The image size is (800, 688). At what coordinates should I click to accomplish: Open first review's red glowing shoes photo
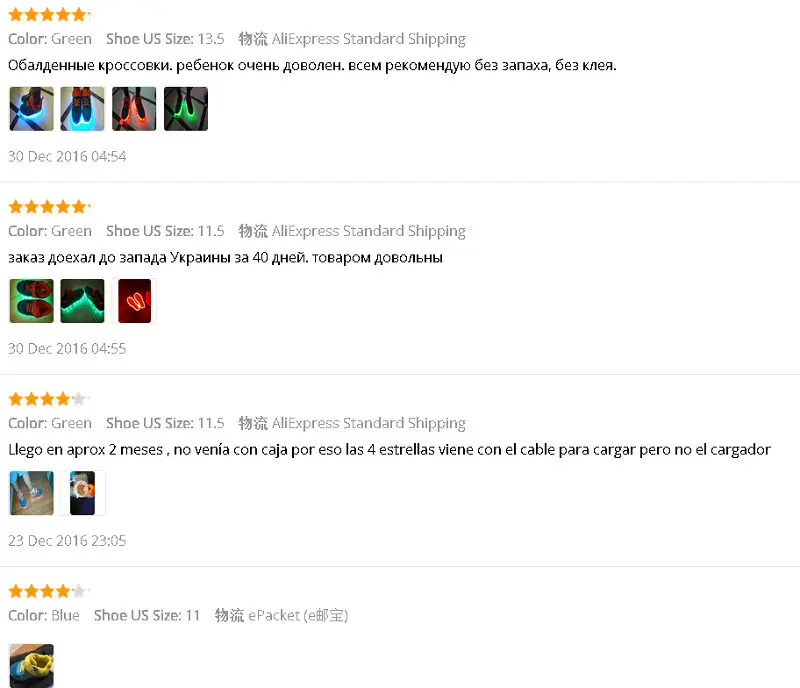(134, 109)
